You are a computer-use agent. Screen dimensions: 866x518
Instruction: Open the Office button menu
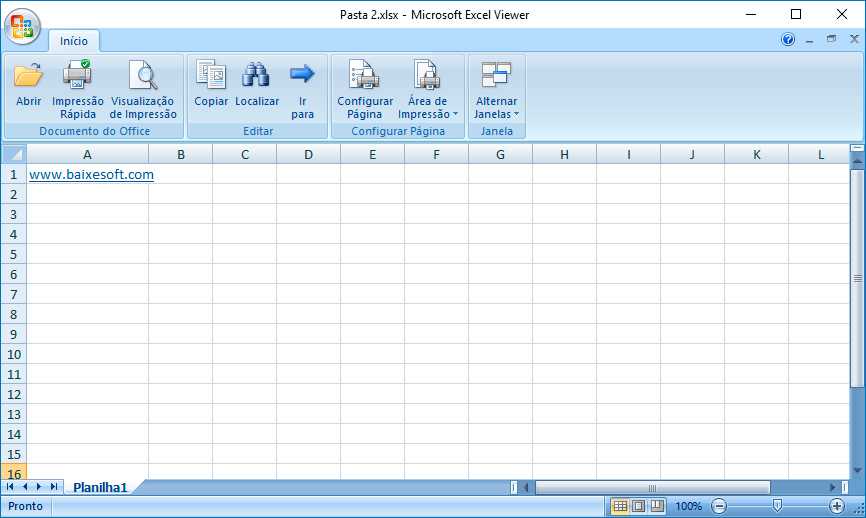coord(22,27)
